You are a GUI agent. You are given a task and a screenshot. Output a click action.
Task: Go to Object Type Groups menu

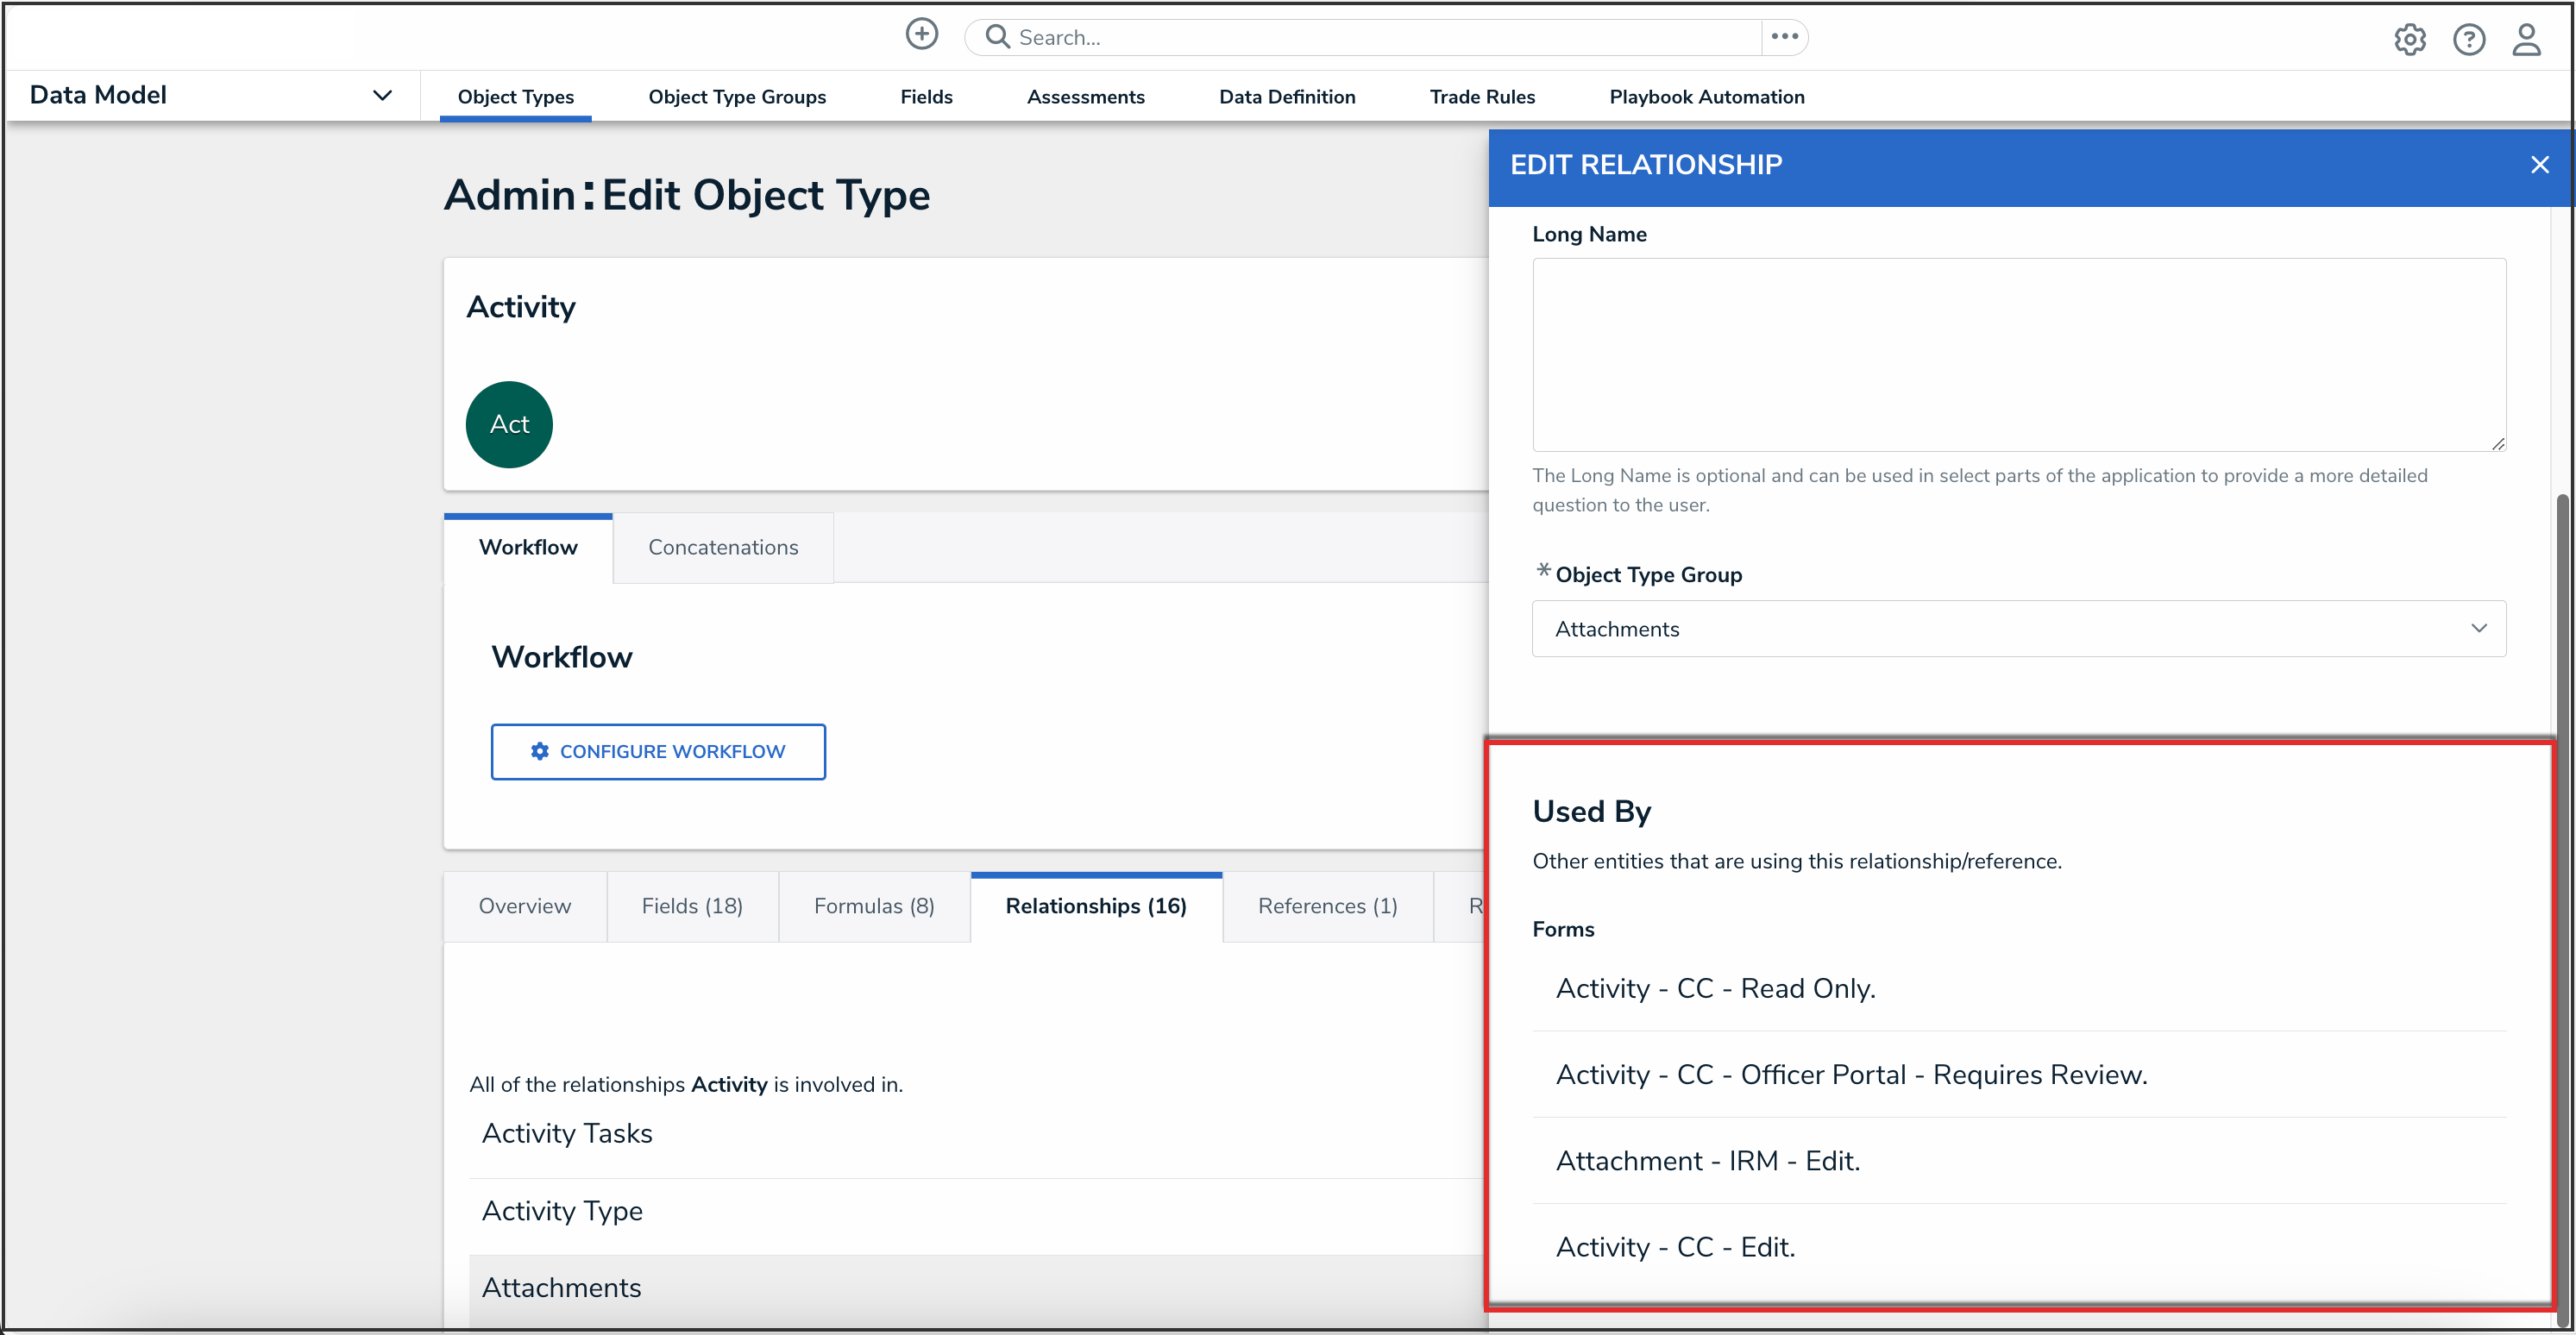[x=737, y=97]
